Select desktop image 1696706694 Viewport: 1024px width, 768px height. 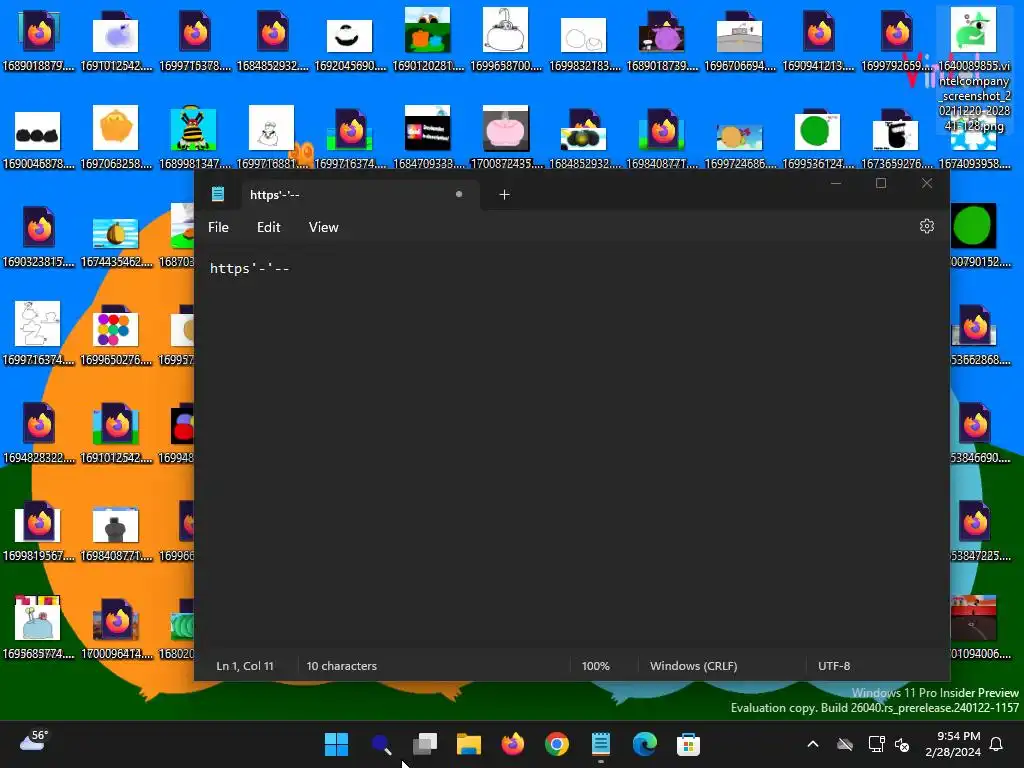pos(740,40)
